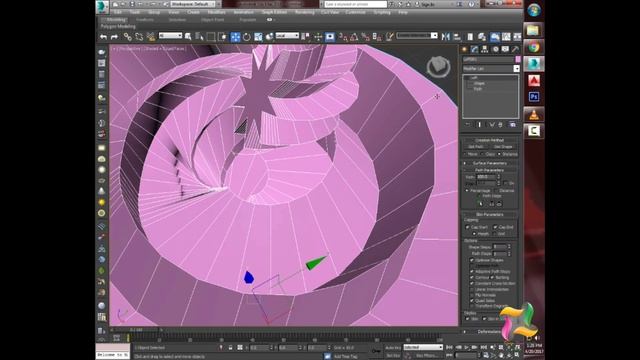Click Configure Modifier Sets icon below stack
640x360 pixels.
pos(513,124)
